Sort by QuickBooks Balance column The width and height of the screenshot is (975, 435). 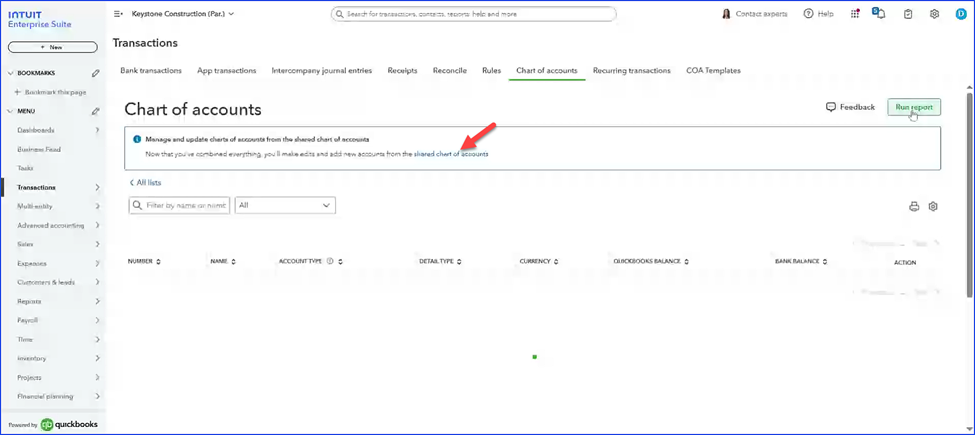coord(687,262)
